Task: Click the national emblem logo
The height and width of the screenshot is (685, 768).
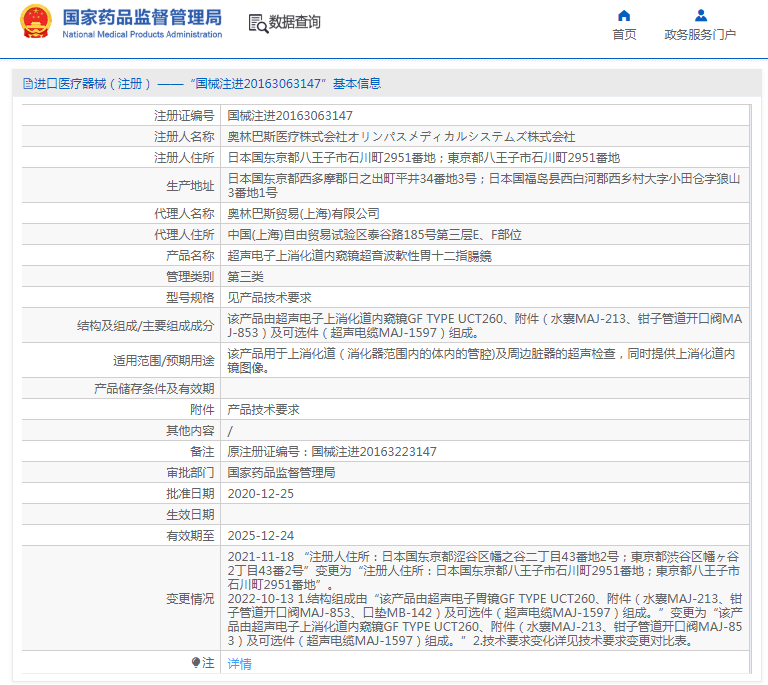Action: pos(36,22)
